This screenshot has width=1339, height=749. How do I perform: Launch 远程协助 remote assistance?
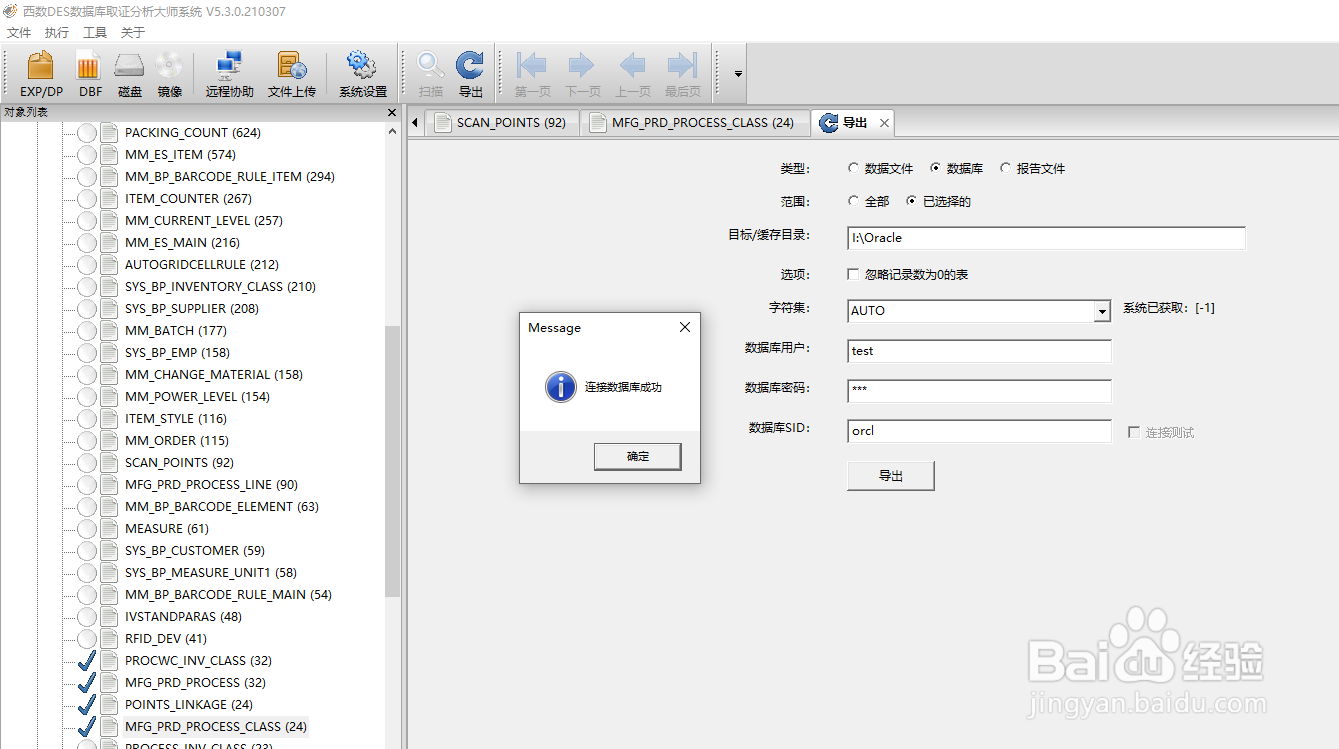point(229,73)
